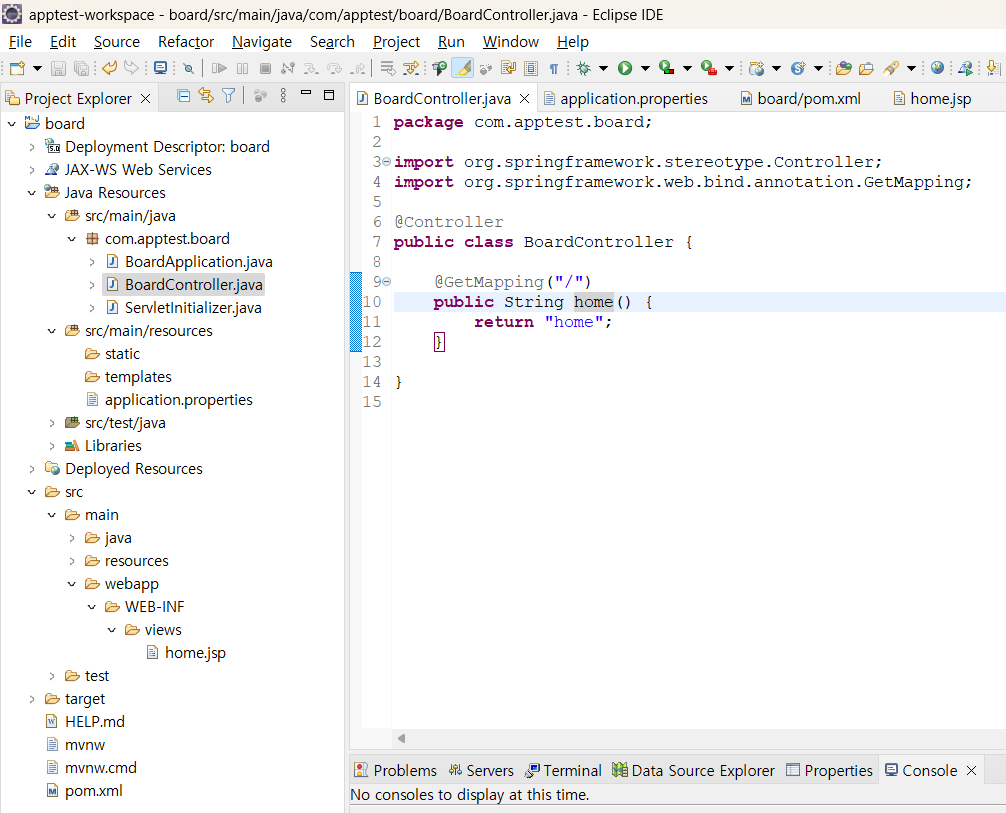
Task: Open the Servers view tab
Action: tap(481, 770)
